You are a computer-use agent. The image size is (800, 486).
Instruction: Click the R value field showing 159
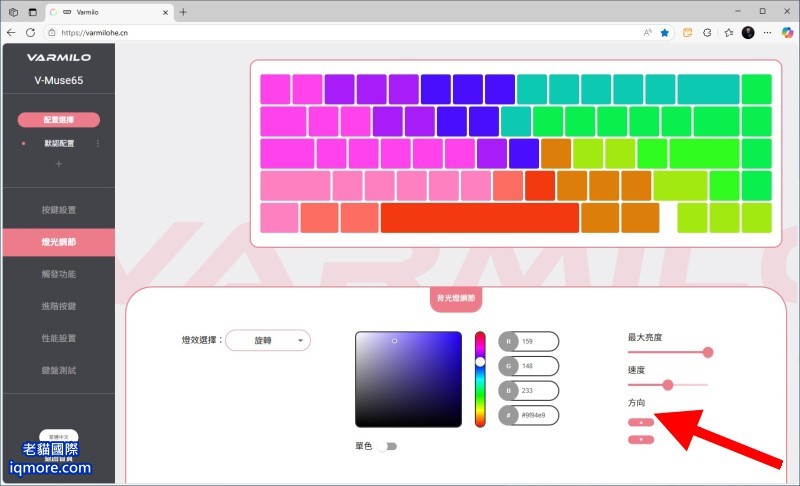point(529,342)
